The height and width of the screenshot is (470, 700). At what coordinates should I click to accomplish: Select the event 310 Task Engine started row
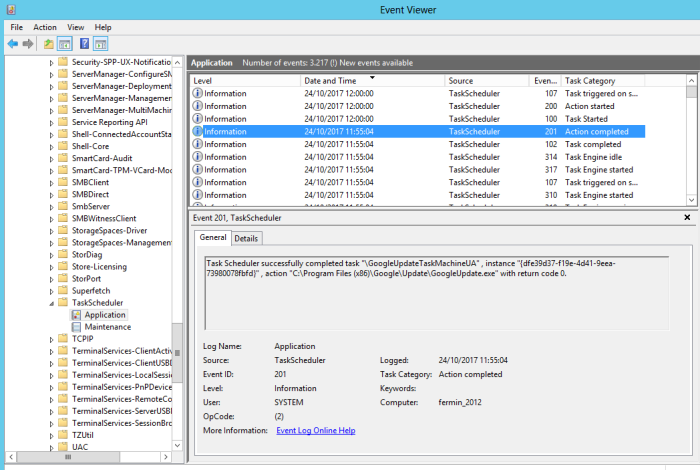coord(417,195)
